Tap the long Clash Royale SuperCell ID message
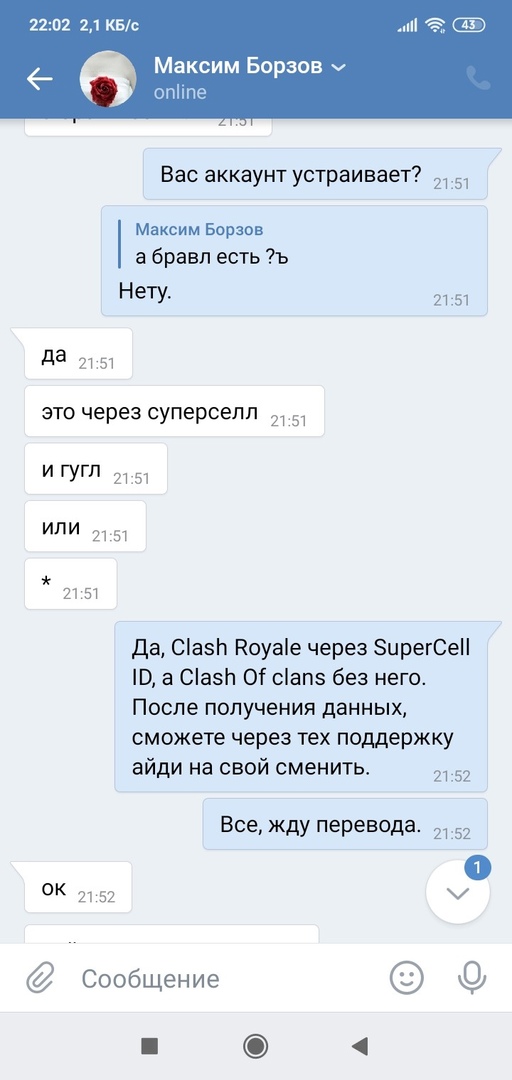The width and height of the screenshot is (512, 1080). [x=301, y=707]
